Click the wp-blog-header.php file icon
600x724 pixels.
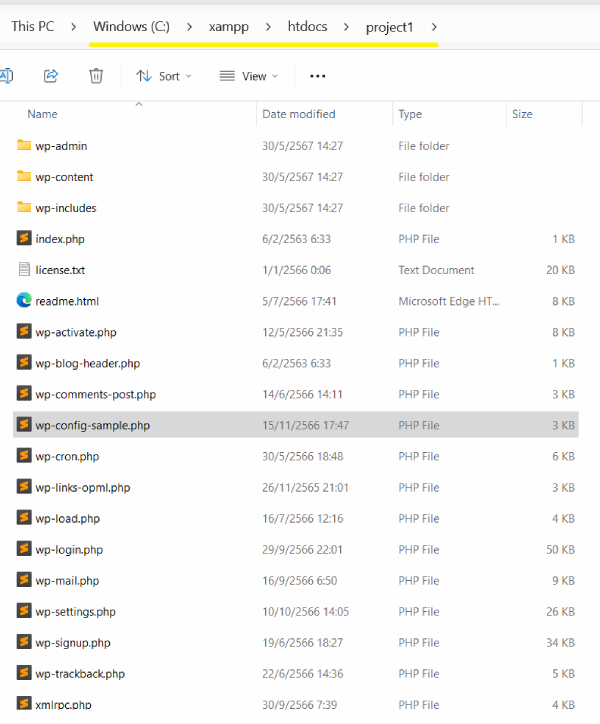[24, 362]
